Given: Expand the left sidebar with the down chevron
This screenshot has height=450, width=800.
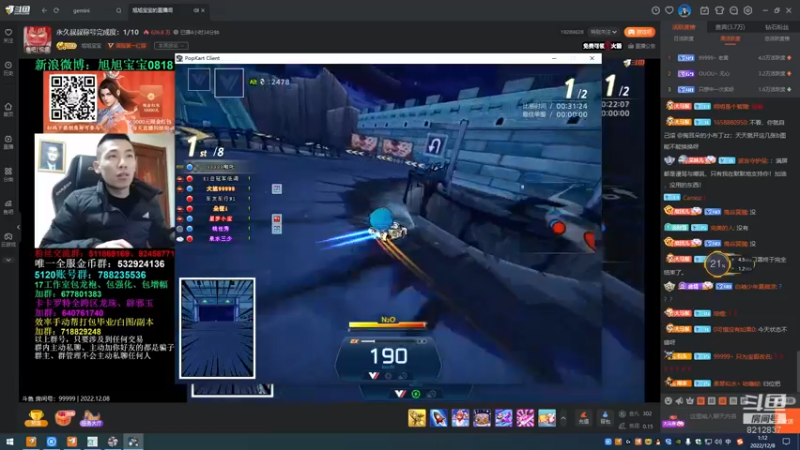Looking at the screenshot, I should (x=8, y=260).
